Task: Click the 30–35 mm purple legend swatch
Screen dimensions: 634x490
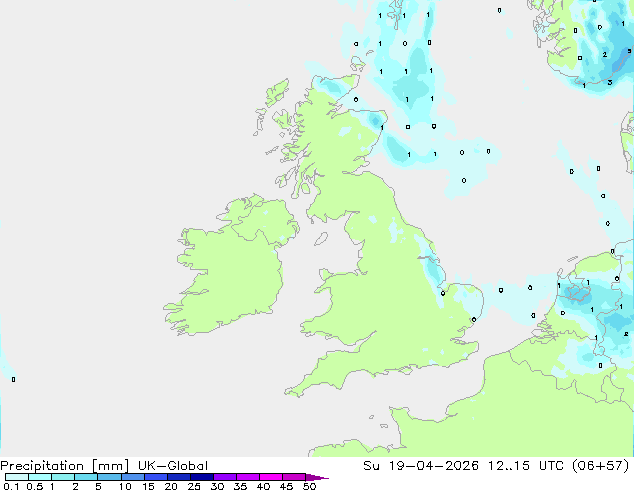Action: click(x=224, y=477)
